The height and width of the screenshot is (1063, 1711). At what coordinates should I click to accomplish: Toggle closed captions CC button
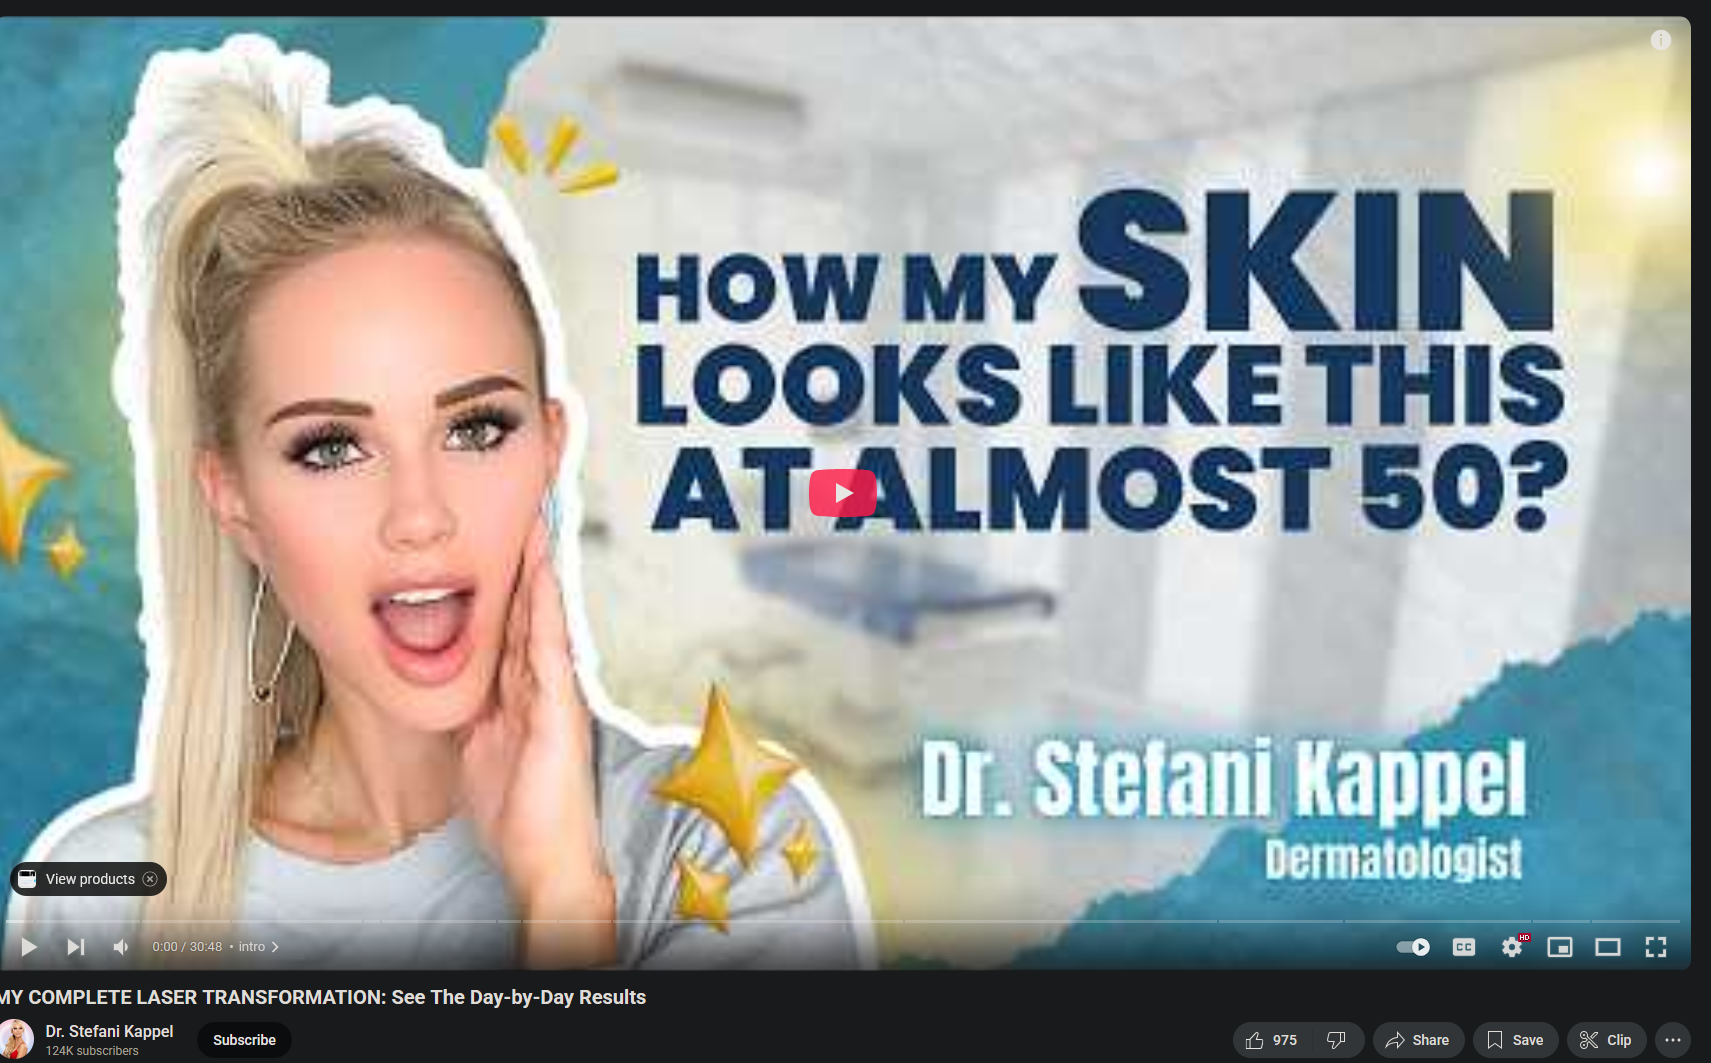(1464, 947)
